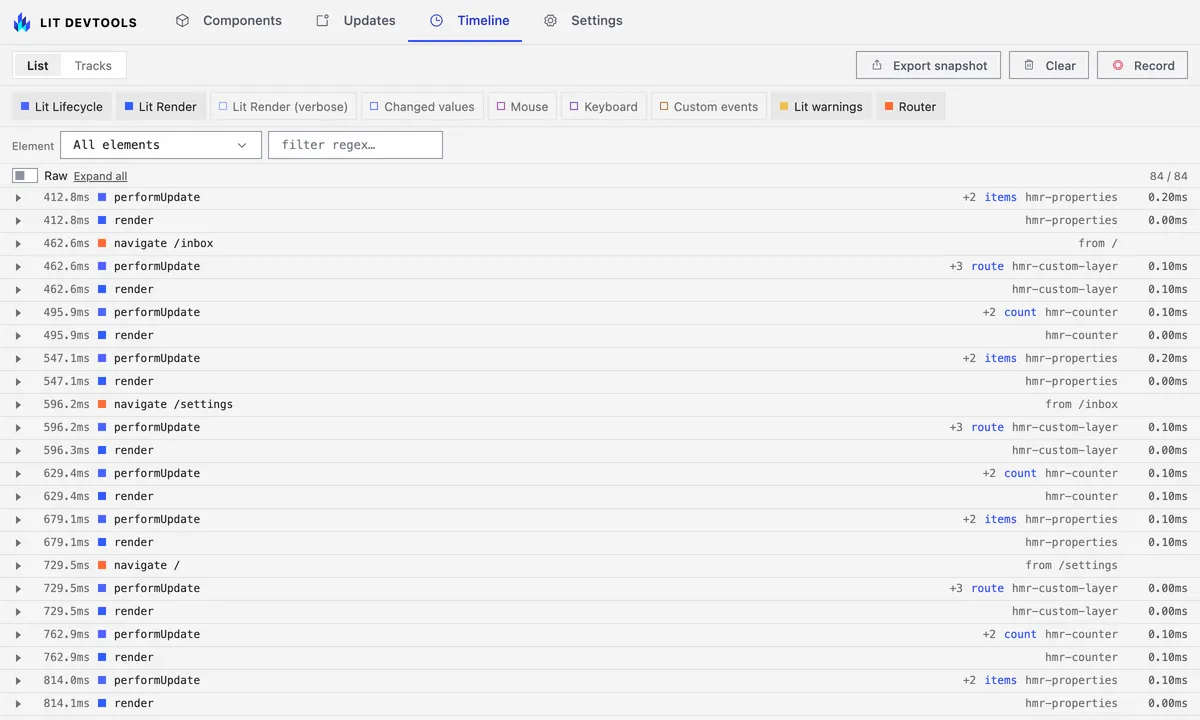Click the Lit DevTools flame logo

22,21
